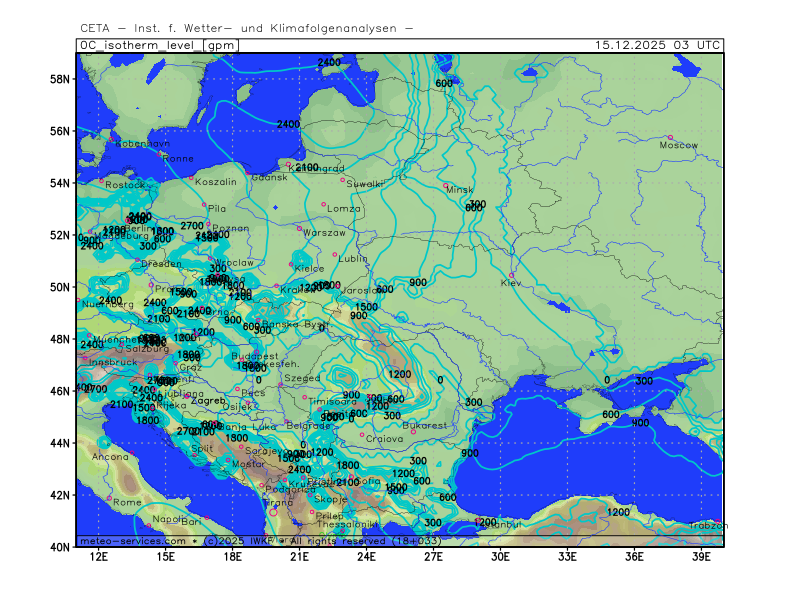Click the Rostock city marker
This screenshot has width=800, height=600.
[102, 180]
